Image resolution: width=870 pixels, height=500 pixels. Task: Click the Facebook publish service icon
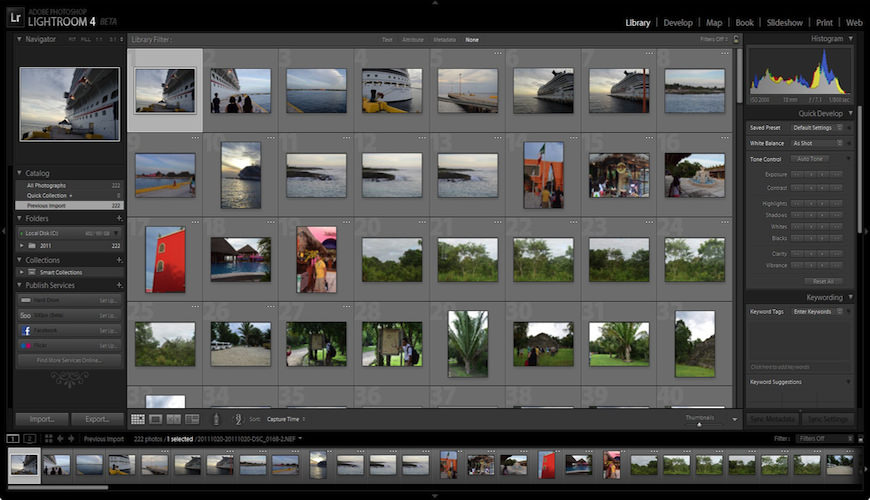(x=25, y=330)
